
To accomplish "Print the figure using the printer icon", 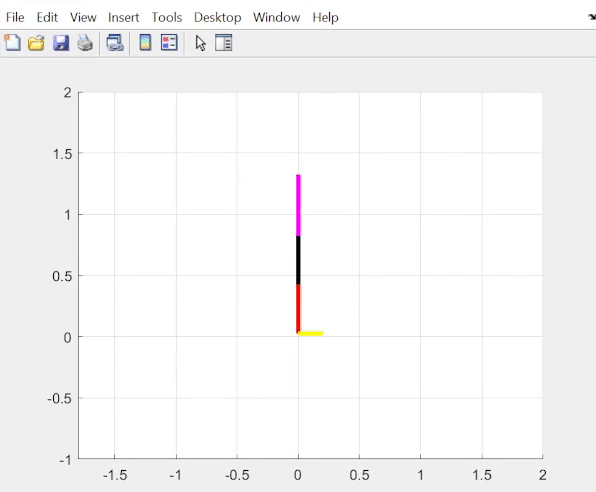I will tap(85, 43).
